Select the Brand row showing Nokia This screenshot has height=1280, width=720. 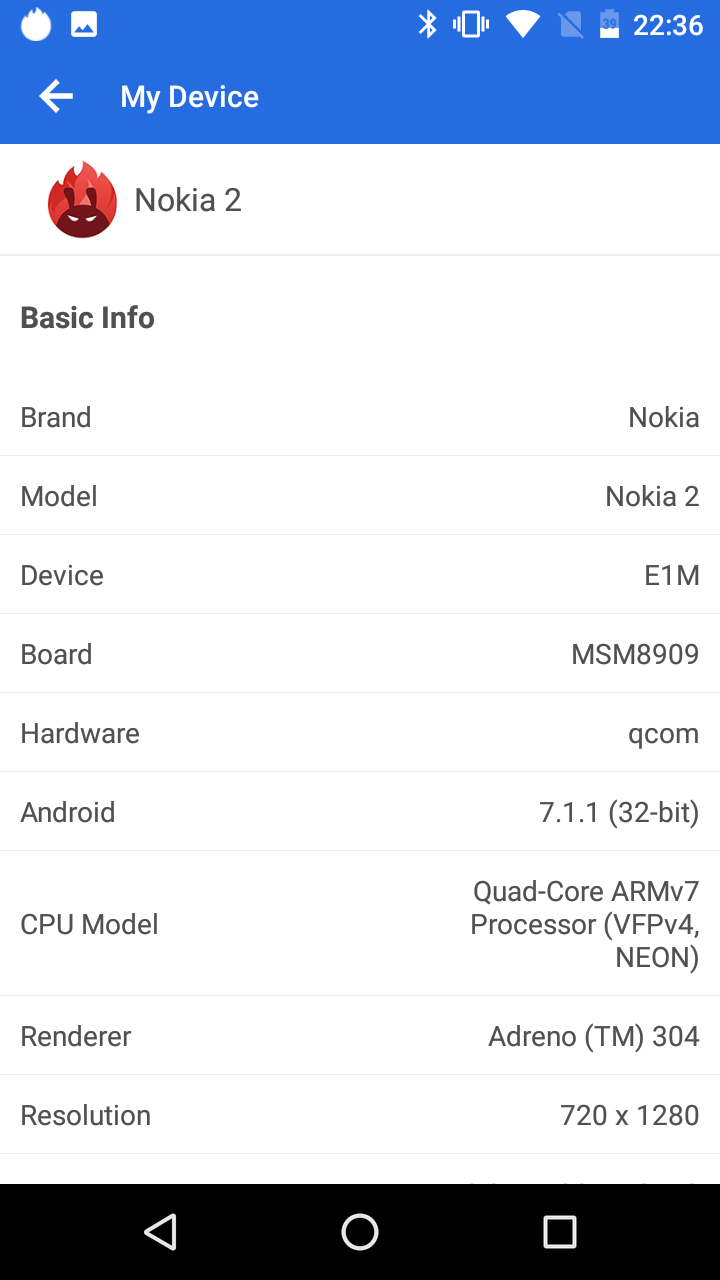(x=360, y=417)
